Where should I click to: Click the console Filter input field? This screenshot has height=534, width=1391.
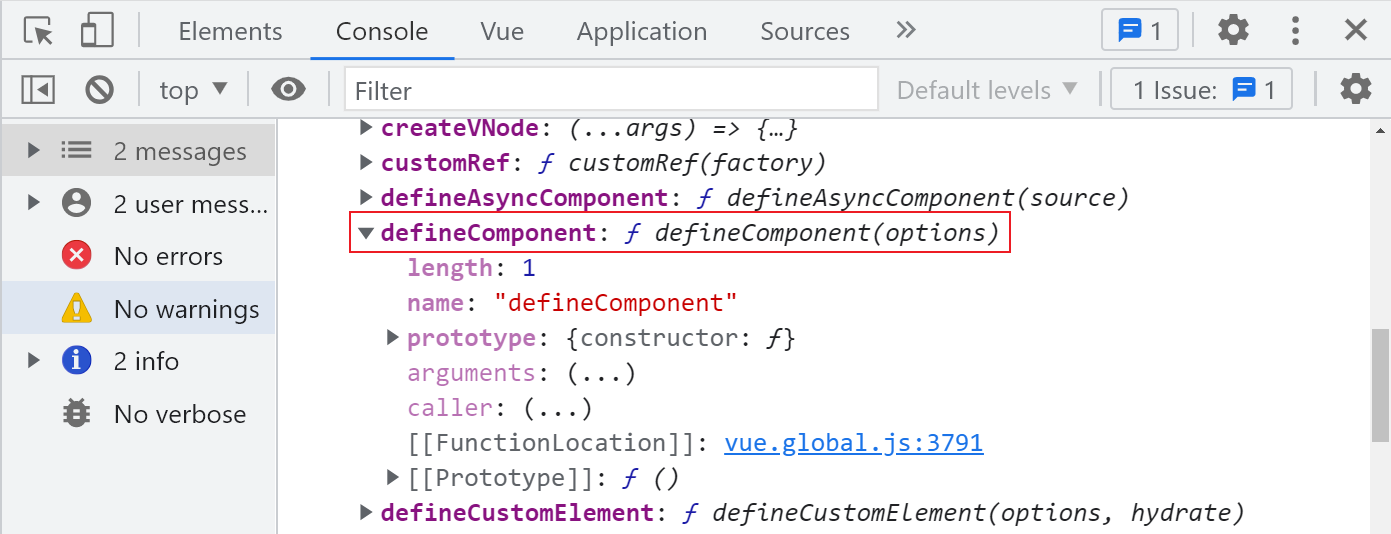click(x=611, y=90)
